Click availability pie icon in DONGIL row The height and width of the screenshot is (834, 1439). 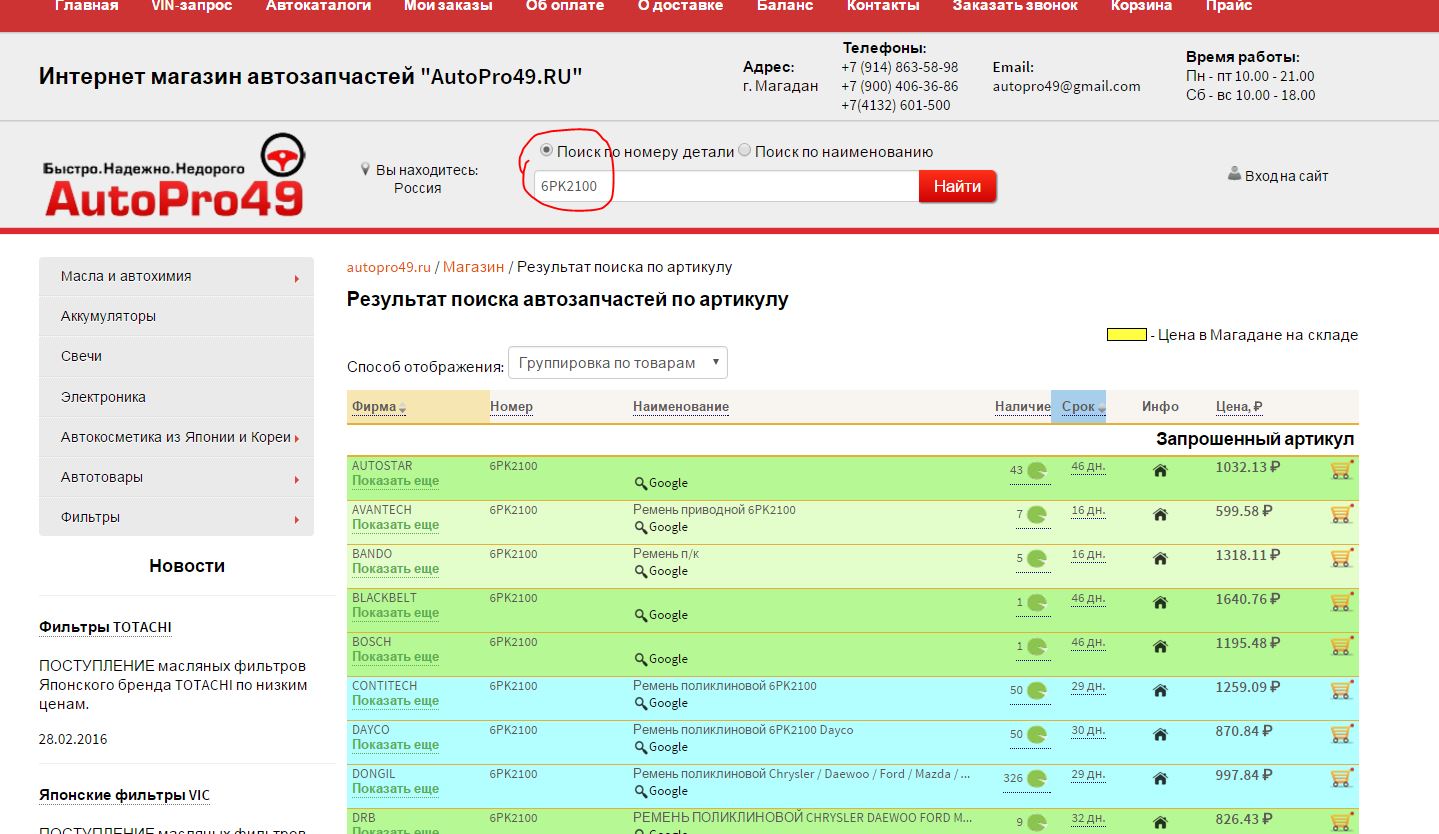click(x=1037, y=779)
